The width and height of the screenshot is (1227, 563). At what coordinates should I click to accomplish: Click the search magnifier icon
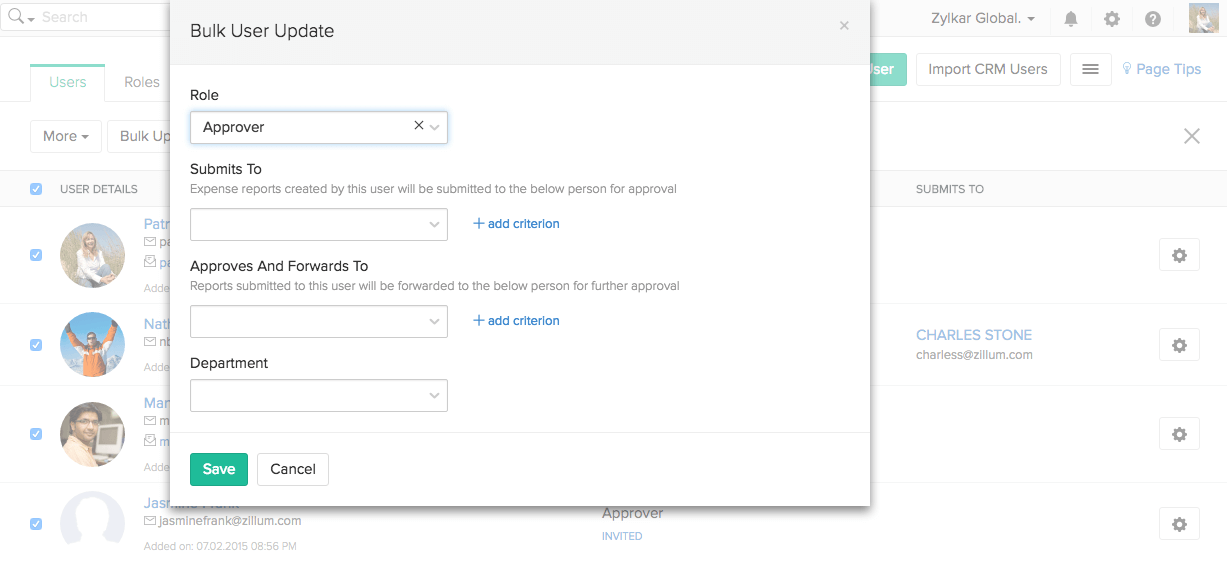(x=16, y=17)
